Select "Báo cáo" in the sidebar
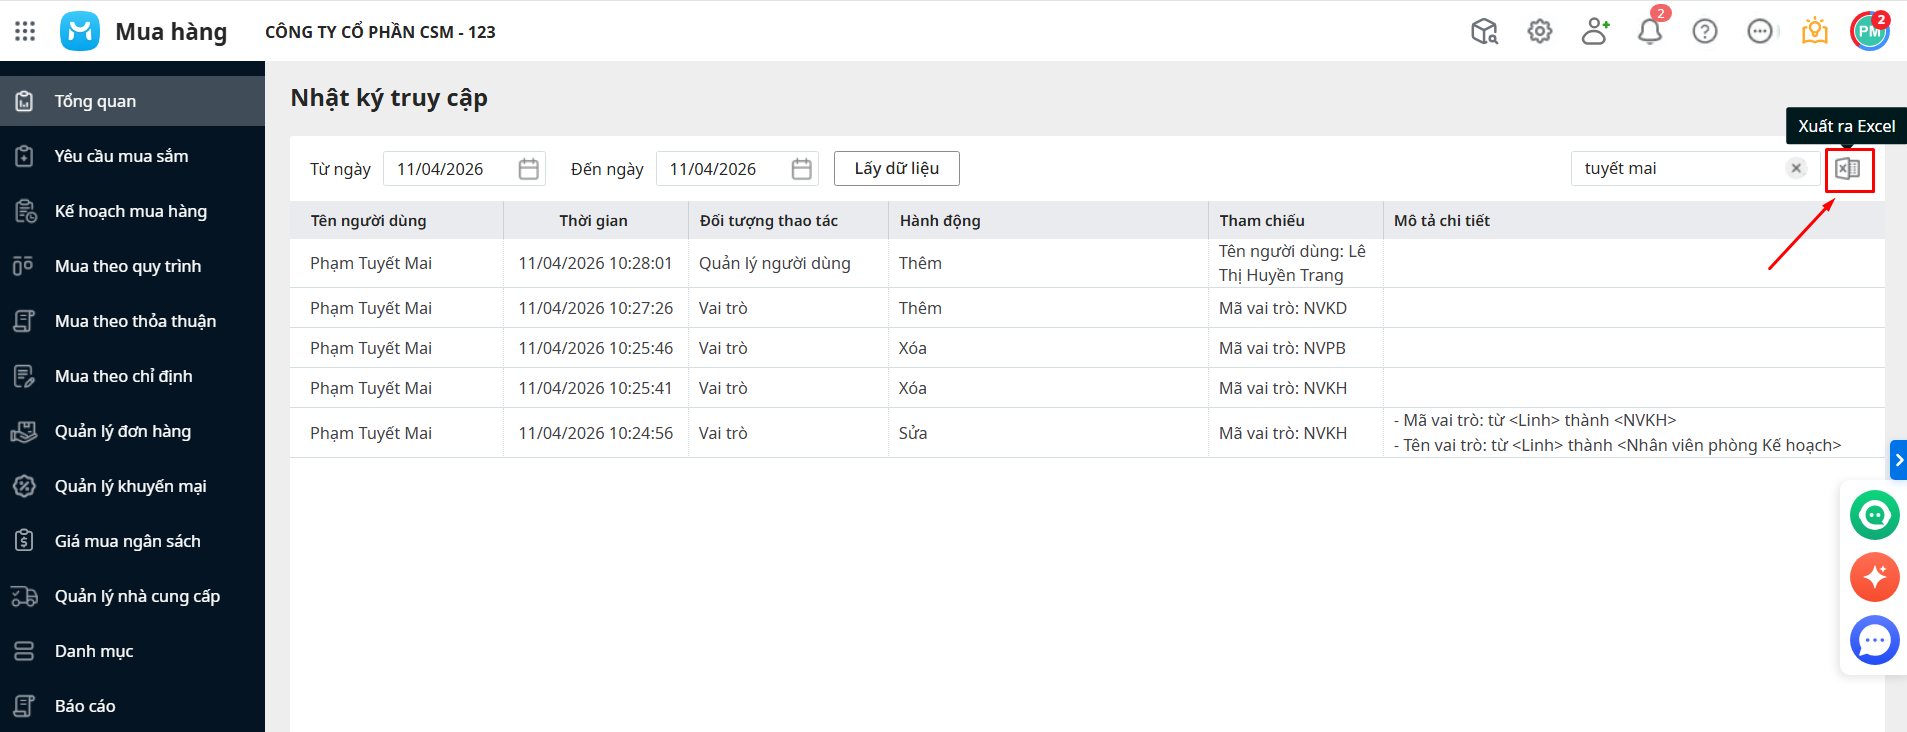1907x732 pixels. pyautogui.click(x=85, y=706)
